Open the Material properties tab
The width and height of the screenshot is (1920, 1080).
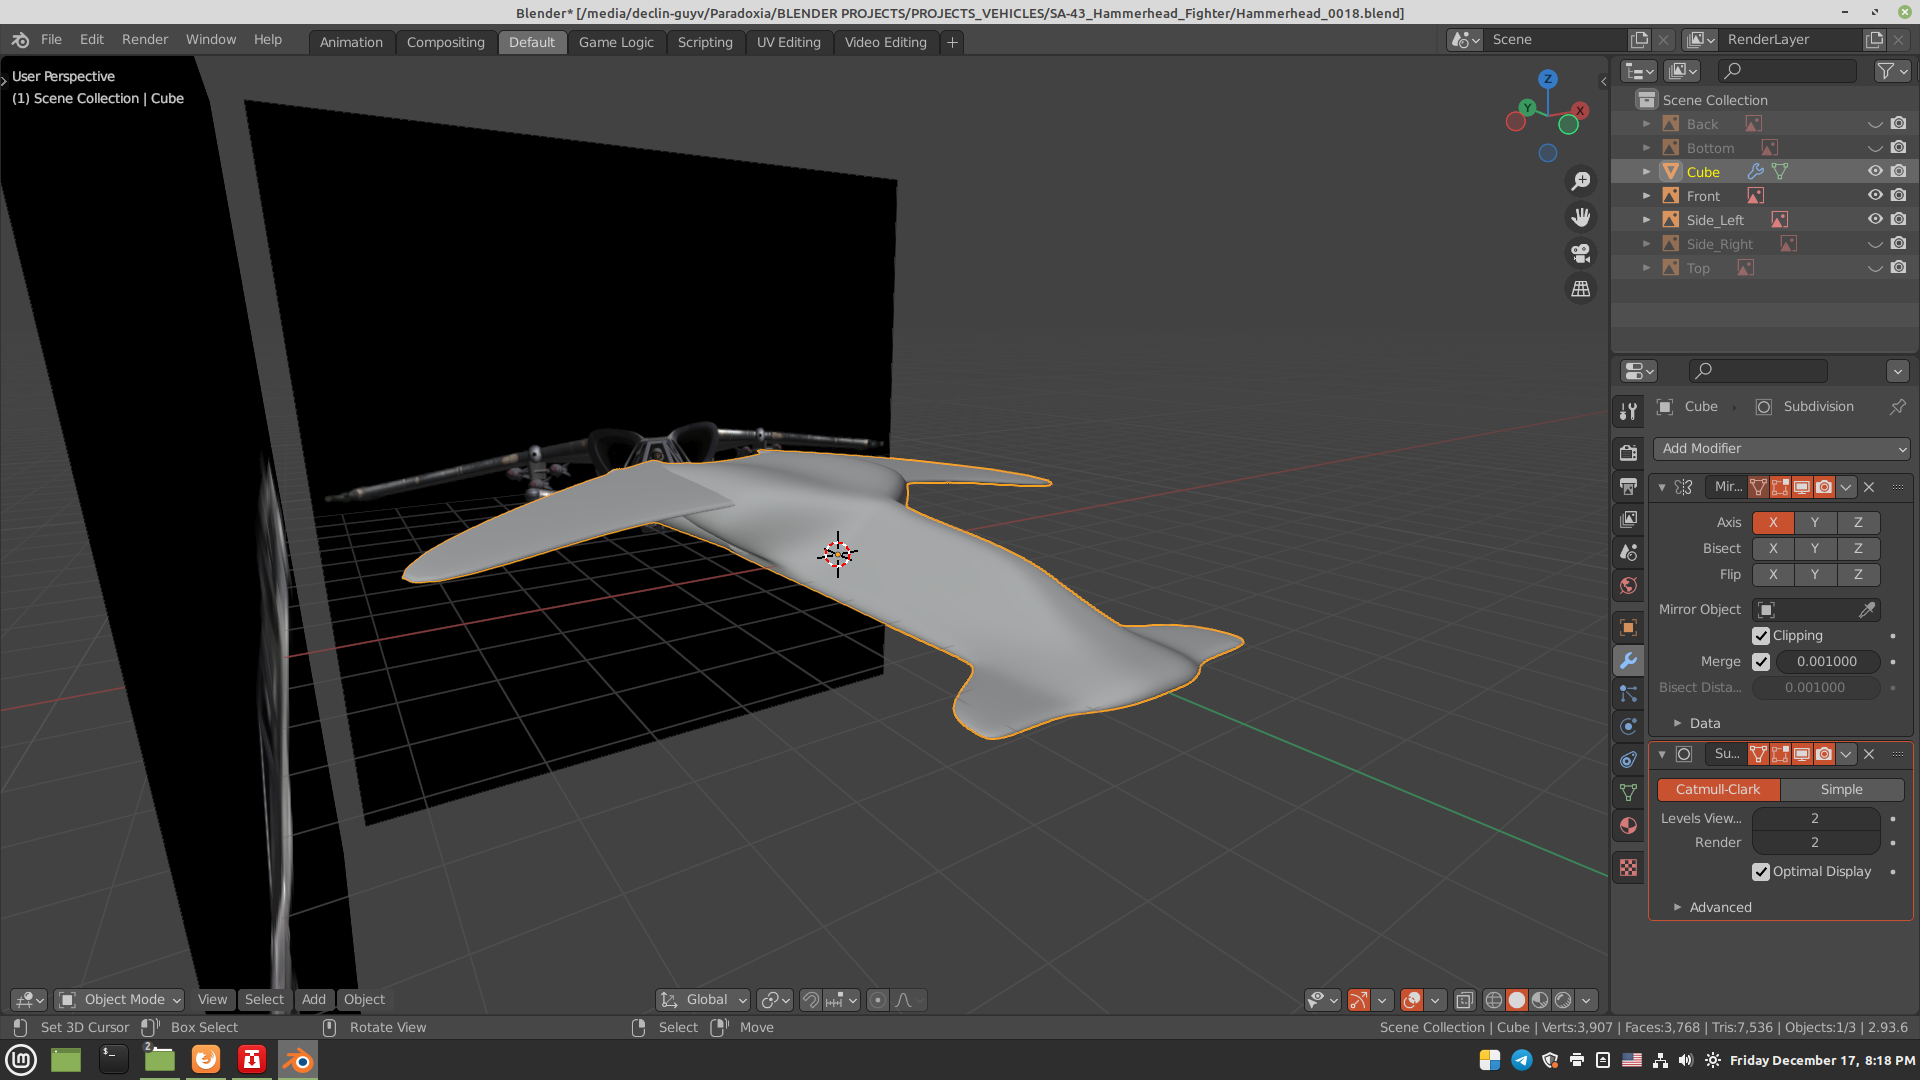(x=1629, y=826)
